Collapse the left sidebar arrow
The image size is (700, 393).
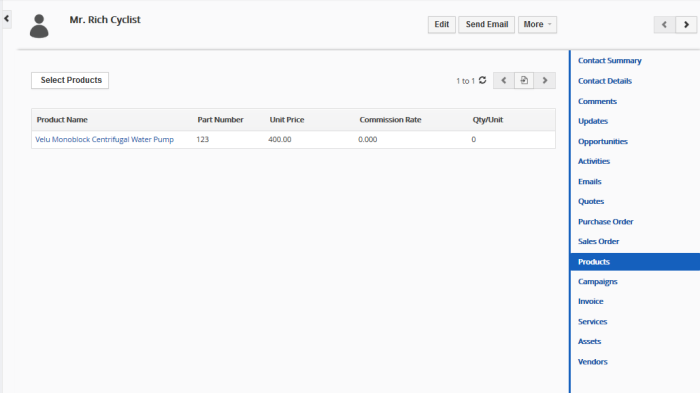tap(6, 19)
